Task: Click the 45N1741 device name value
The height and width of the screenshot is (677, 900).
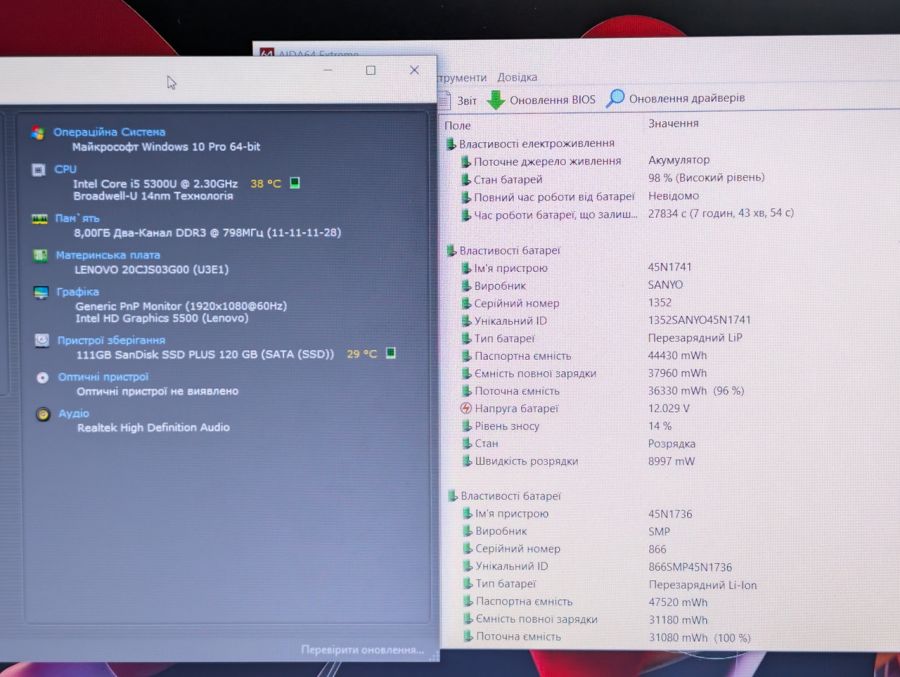Action: click(670, 267)
